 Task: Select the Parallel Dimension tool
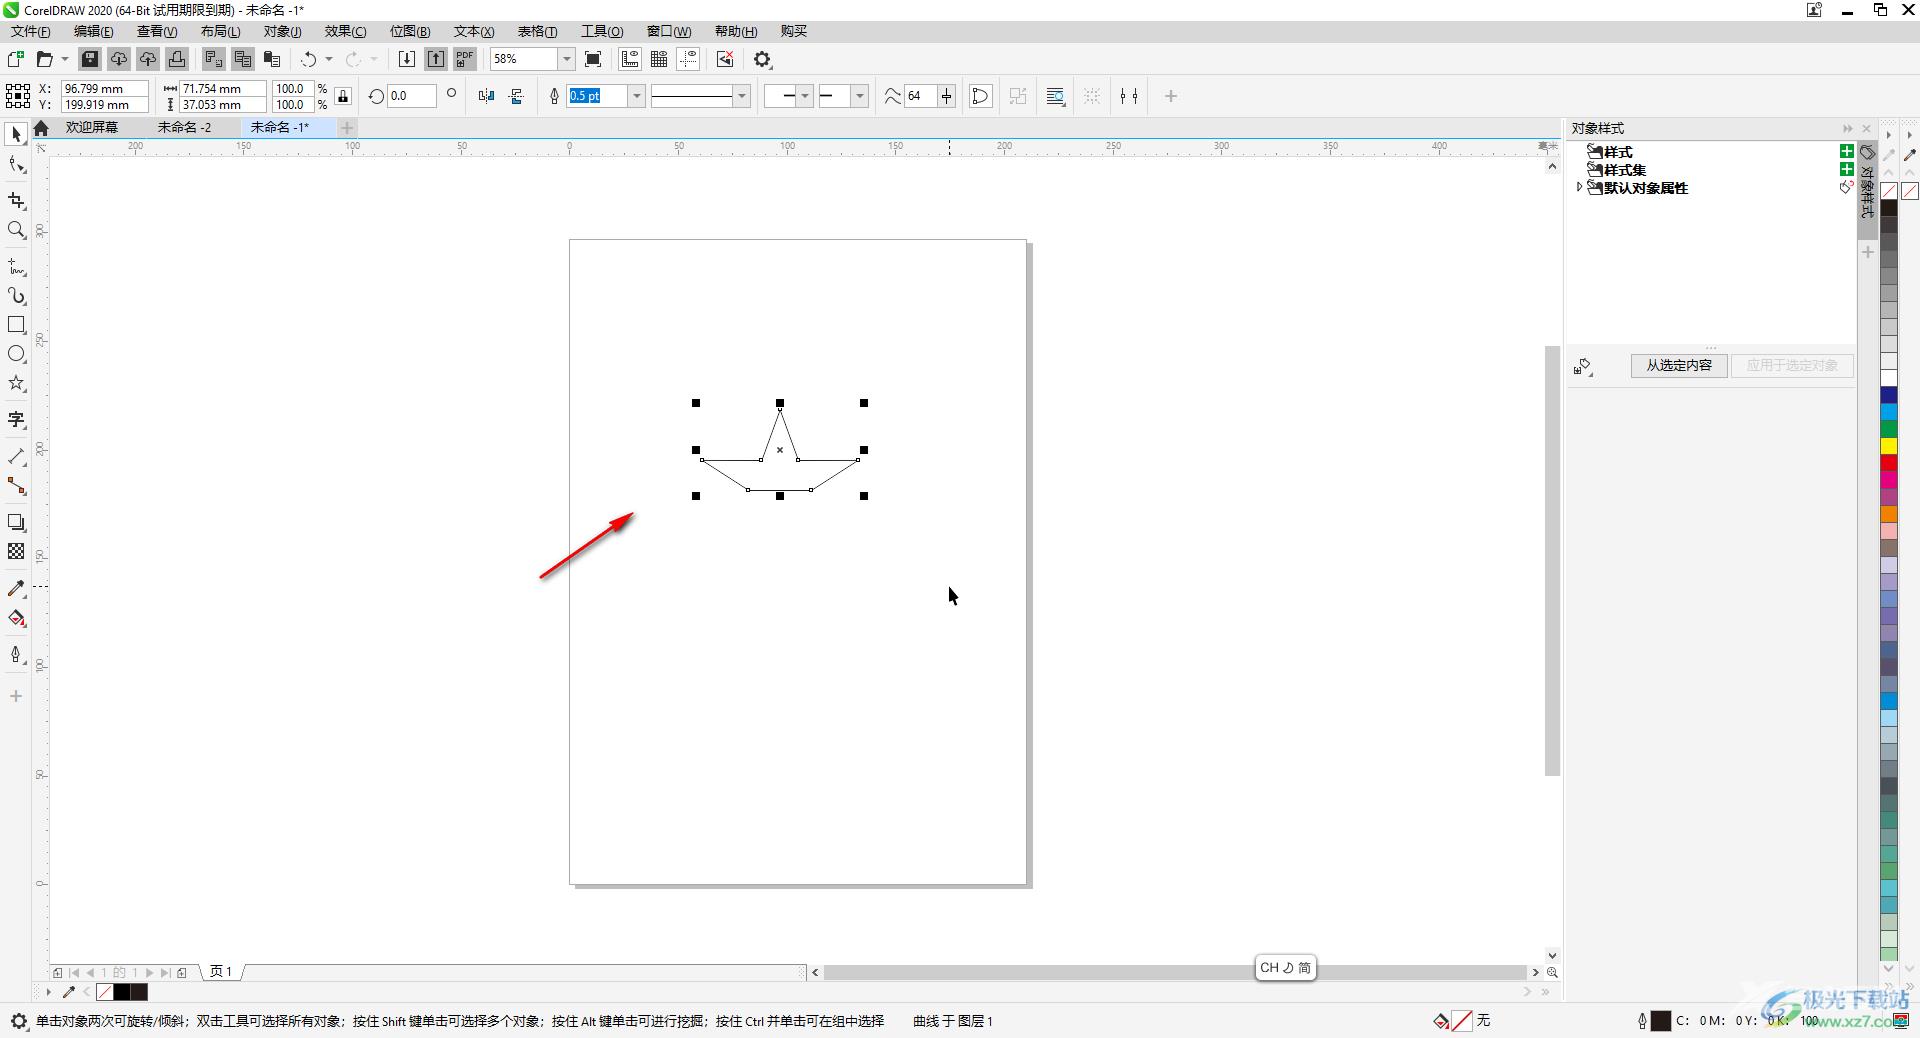pos(16,457)
